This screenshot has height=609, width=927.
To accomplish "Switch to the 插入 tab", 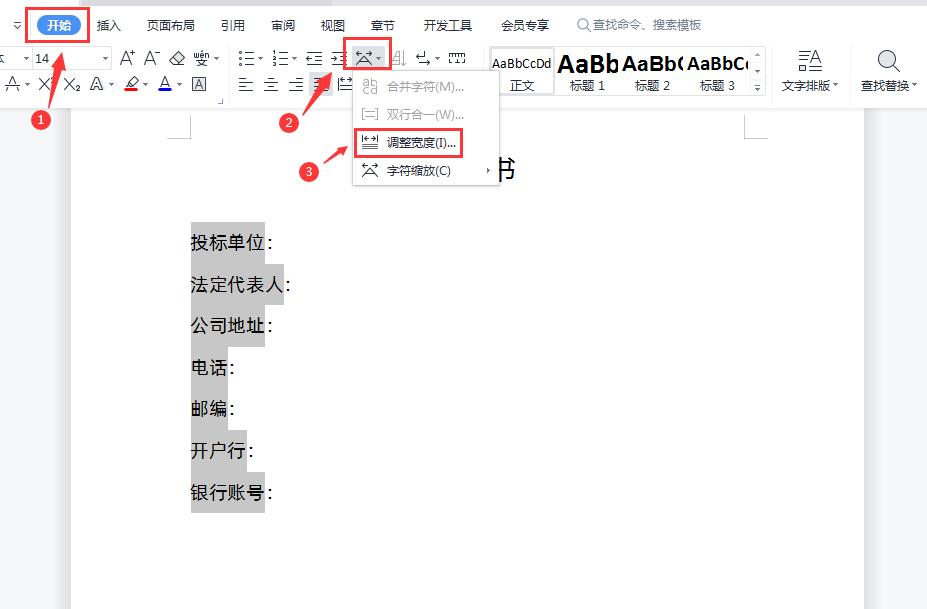I will click(x=109, y=25).
